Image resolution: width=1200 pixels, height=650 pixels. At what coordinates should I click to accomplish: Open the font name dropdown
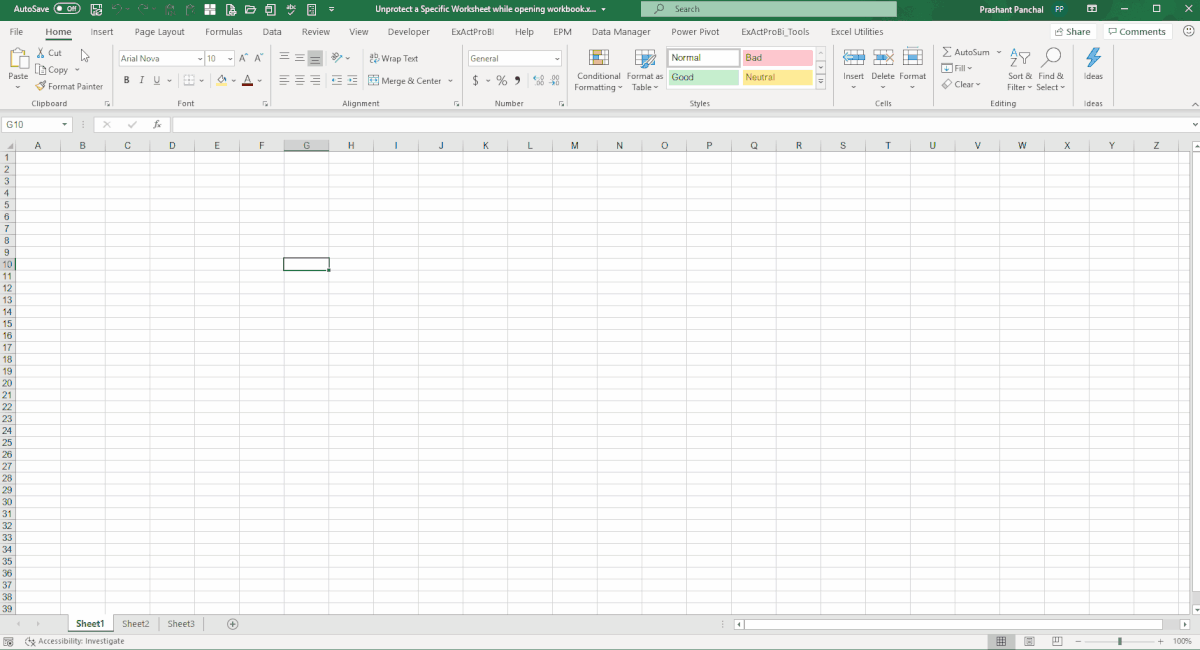(199, 59)
